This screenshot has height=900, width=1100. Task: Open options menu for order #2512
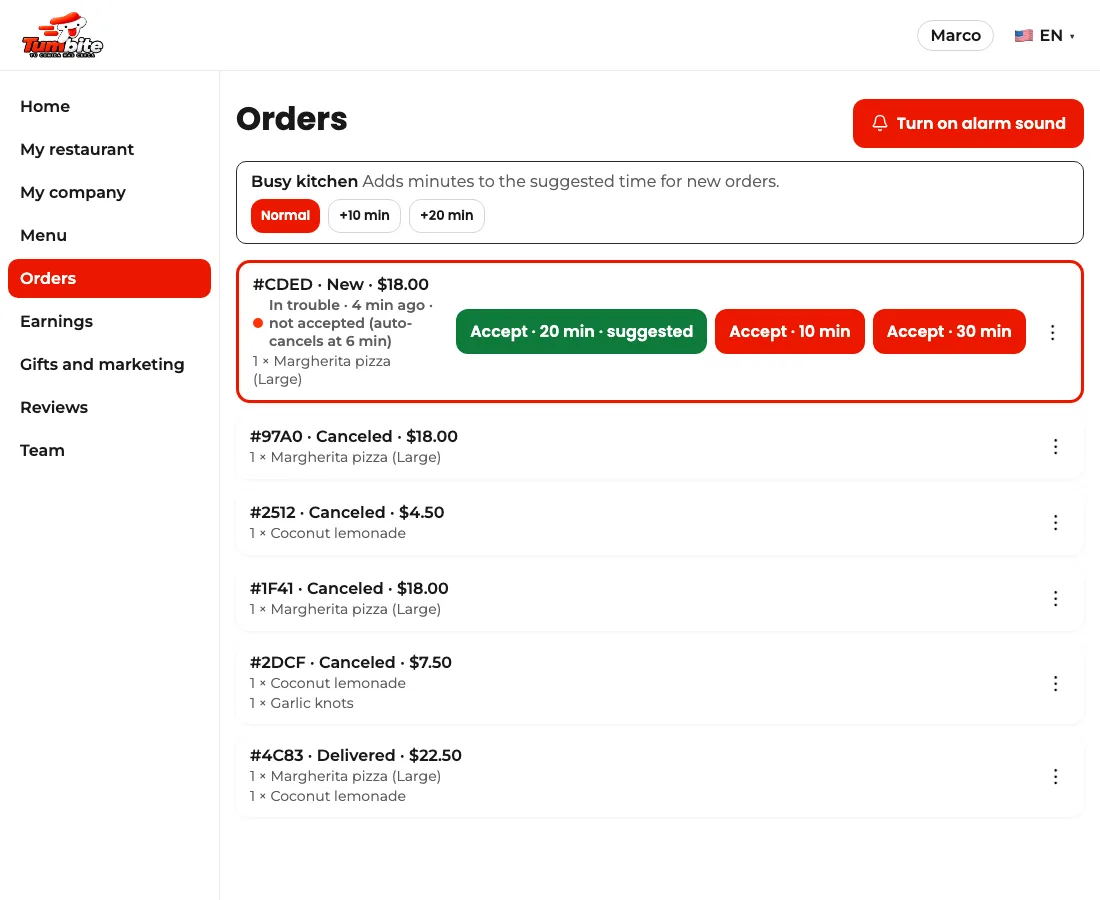[x=1055, y=523]
